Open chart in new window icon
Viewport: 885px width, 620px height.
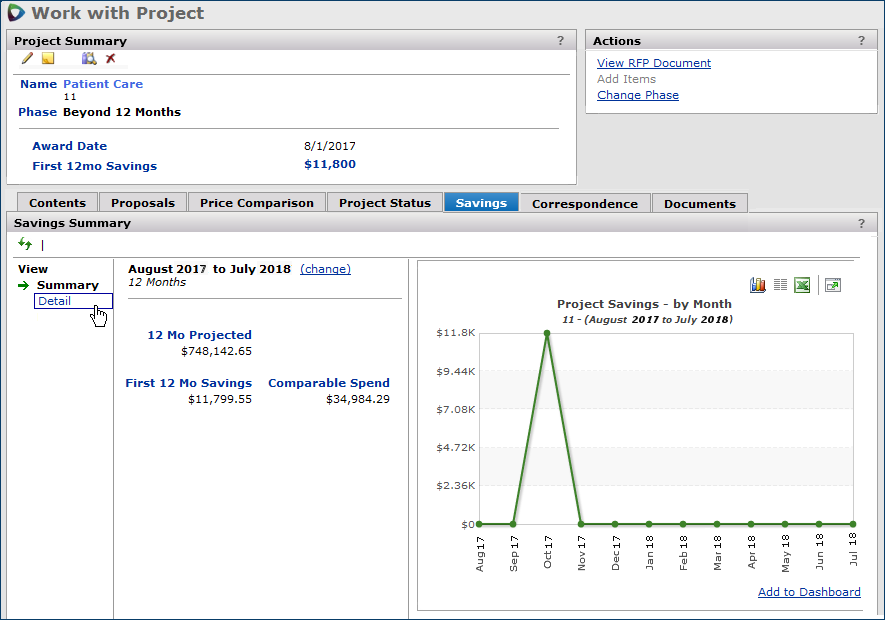(833, 285)
